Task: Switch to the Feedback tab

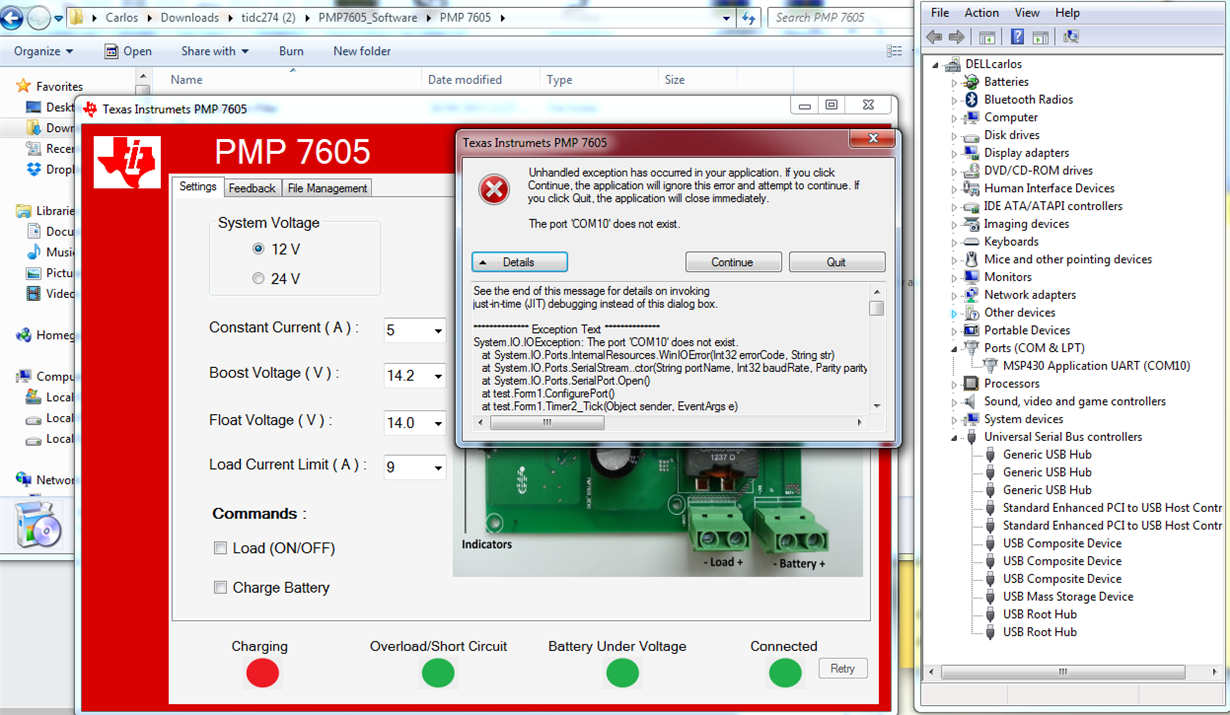Action: click(x=252, y=188)
